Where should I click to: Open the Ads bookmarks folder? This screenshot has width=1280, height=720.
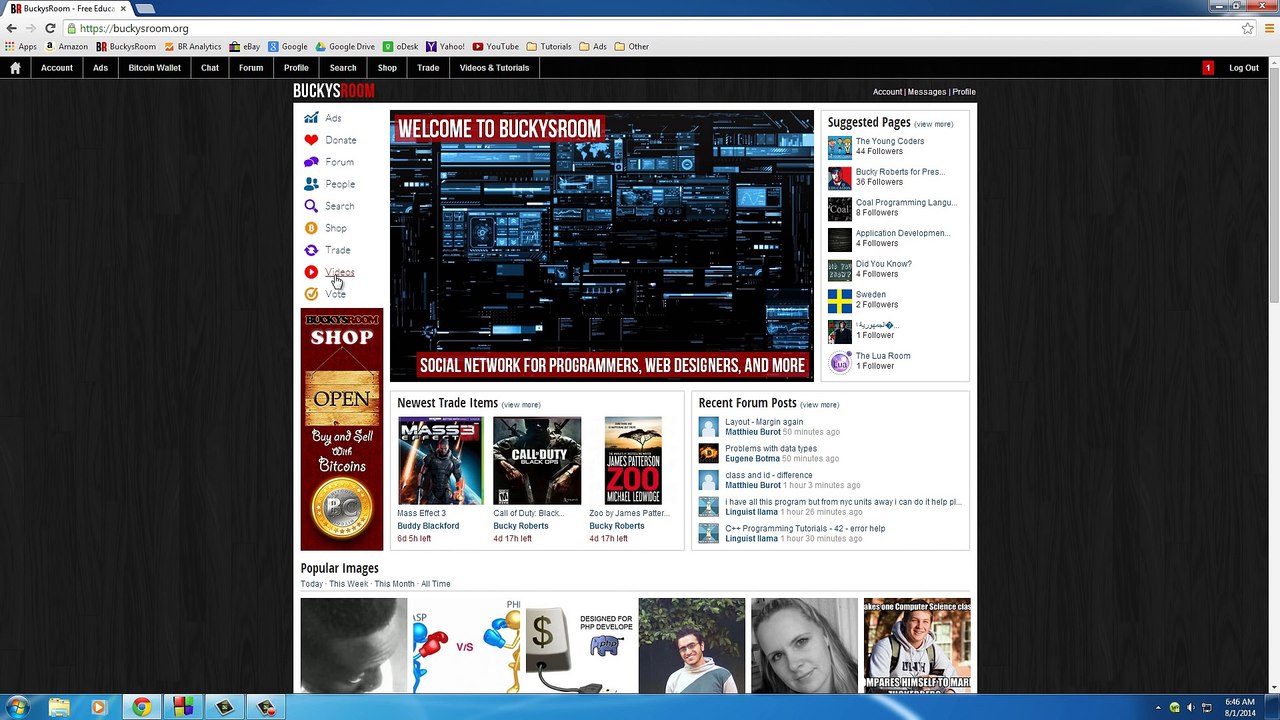pyautogui.click(x=593, y=46)
